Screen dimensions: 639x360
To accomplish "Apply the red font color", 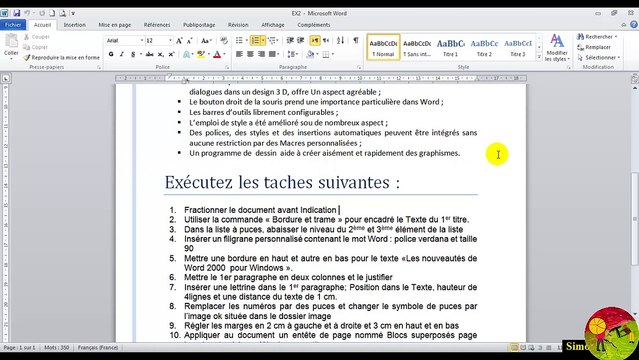I will 217,54.
